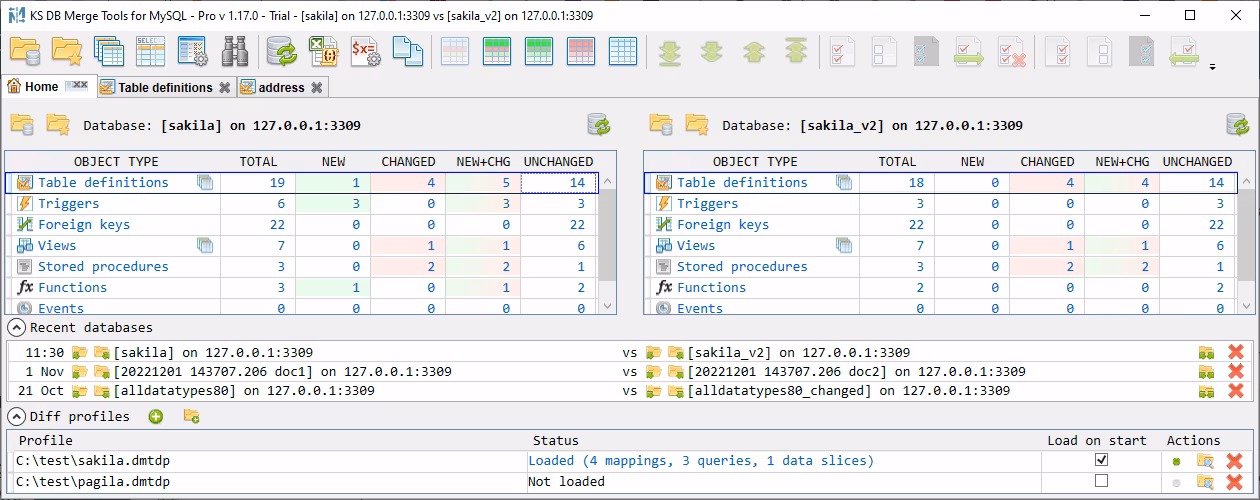This screenshot has width=1260, height=500.
Task: Click the refresh database icon in toolbar
Action: pyautogui.click(x=281, y=50)
